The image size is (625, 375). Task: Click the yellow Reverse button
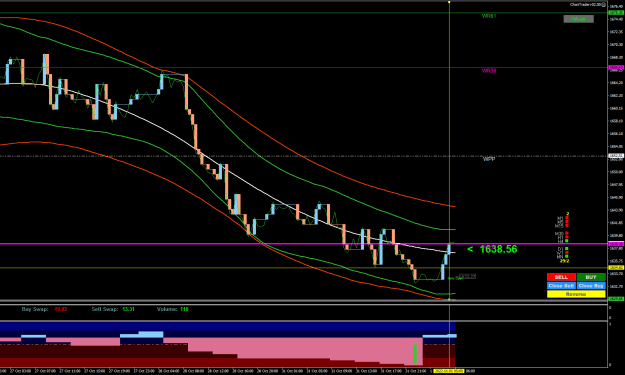576,294
